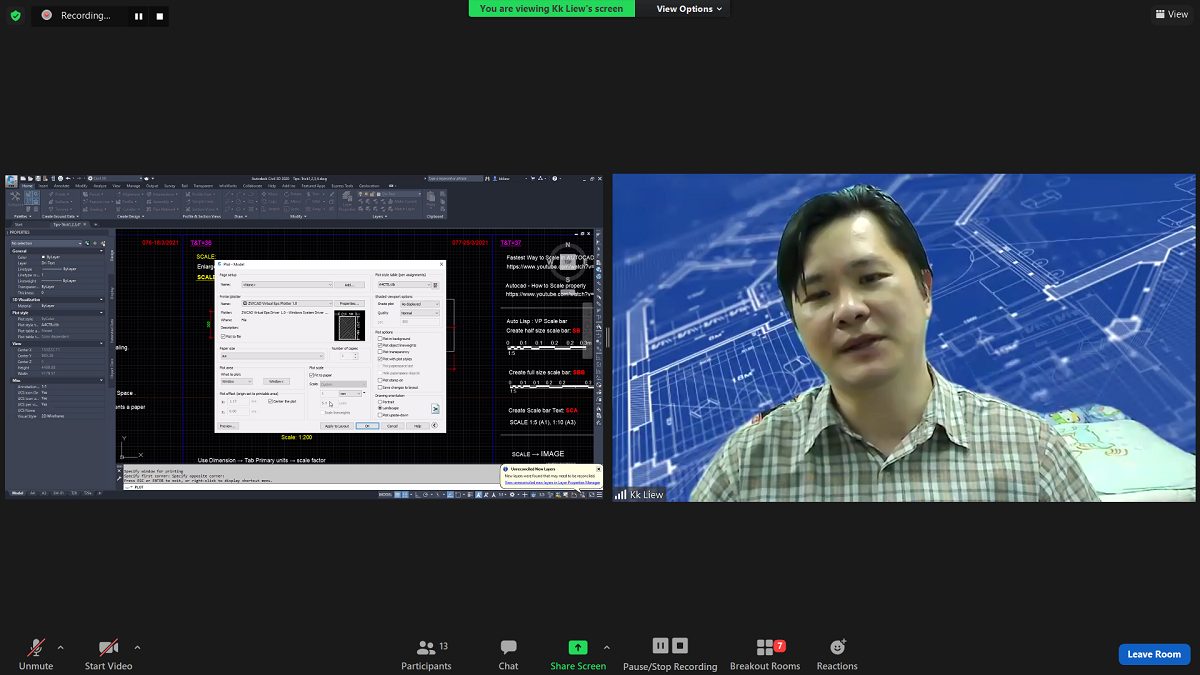
Task: Open the What to plot dropdown
Action: 236,381
